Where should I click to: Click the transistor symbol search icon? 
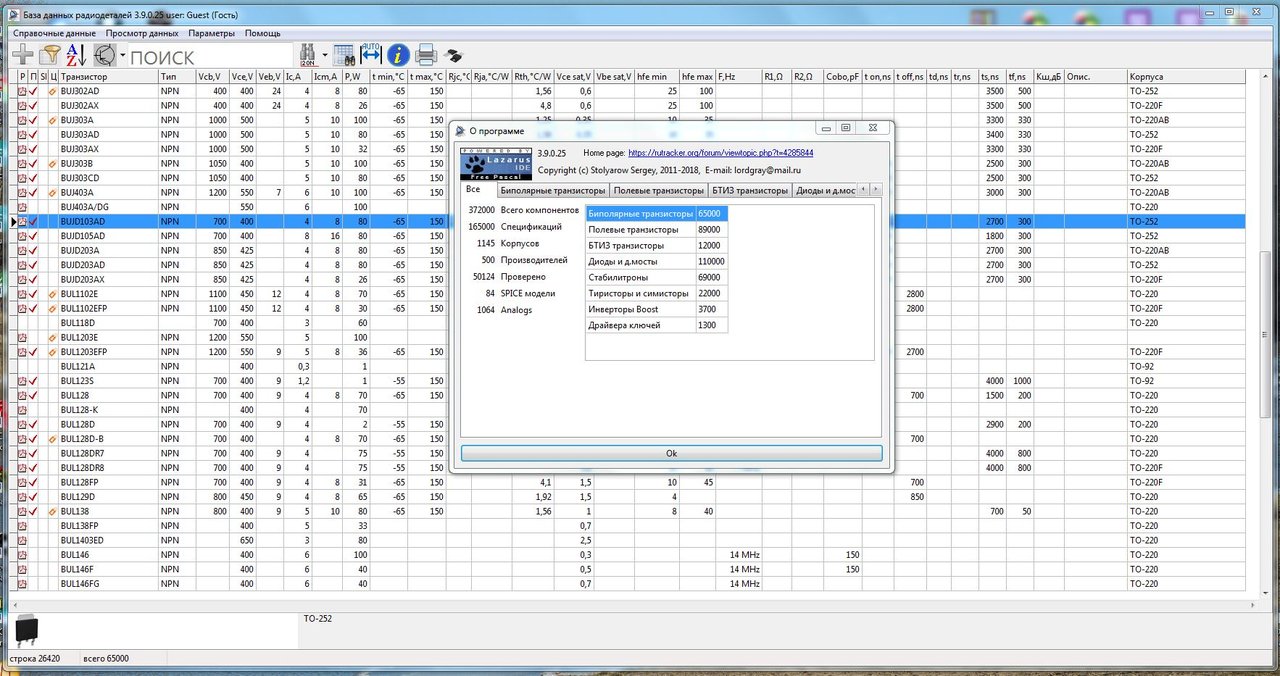pyautogui.click(x=105, y=55)
